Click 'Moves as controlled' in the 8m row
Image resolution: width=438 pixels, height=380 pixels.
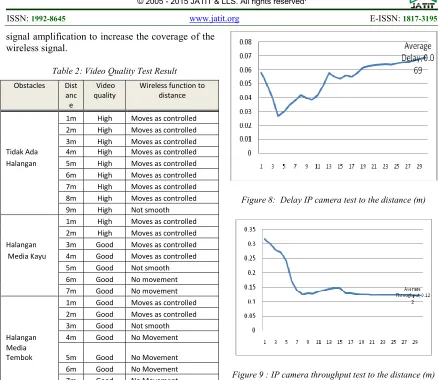pyautogui.click(x=164, y=198)
